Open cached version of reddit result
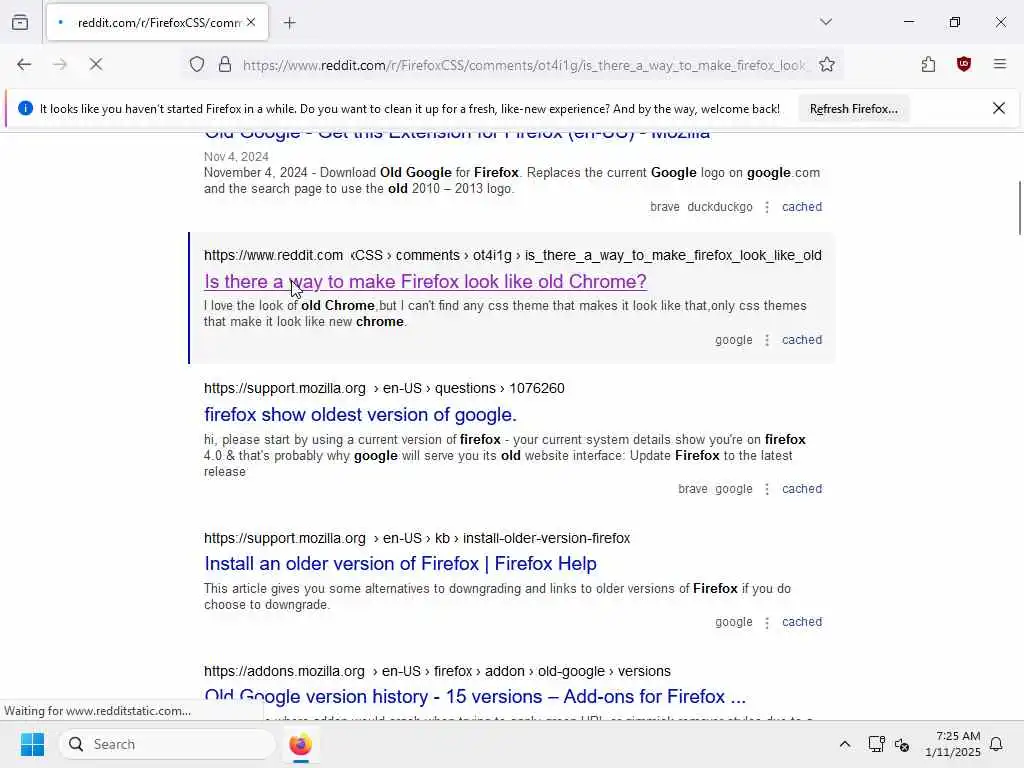Viewport: 1024px width, 768px height. click(802, 340)
